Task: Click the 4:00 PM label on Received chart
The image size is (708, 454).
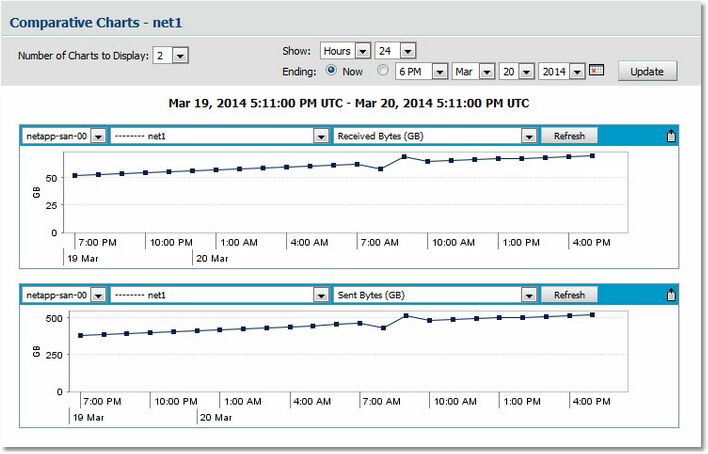Action: point(591,243)
